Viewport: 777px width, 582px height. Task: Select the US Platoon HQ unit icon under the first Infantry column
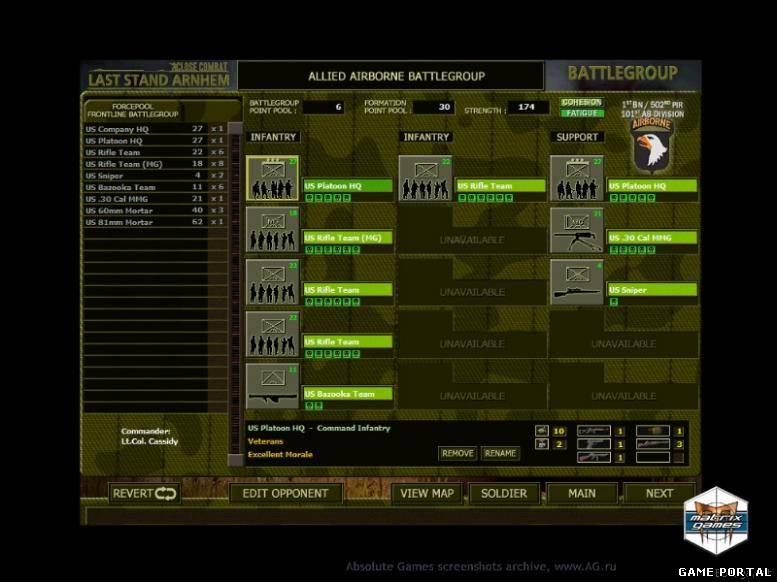coord(272,178)
